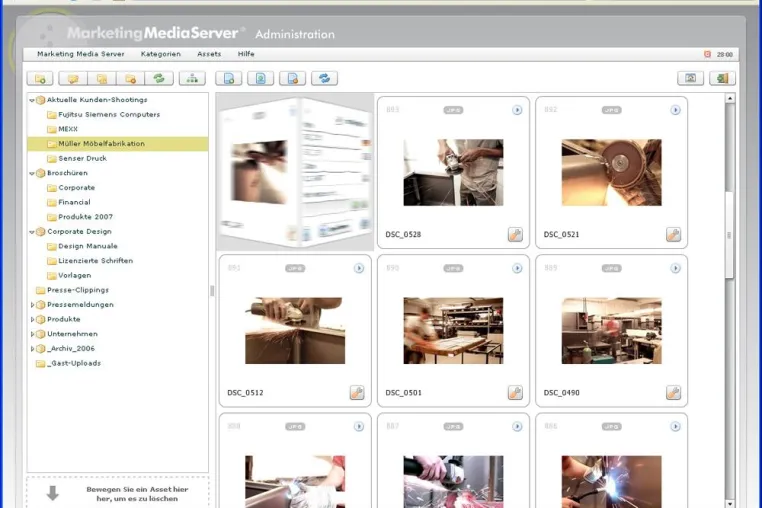Open the image preview view icon in toolbar
The width and height of the screenshot is (762, 508).
pos(690,78)
